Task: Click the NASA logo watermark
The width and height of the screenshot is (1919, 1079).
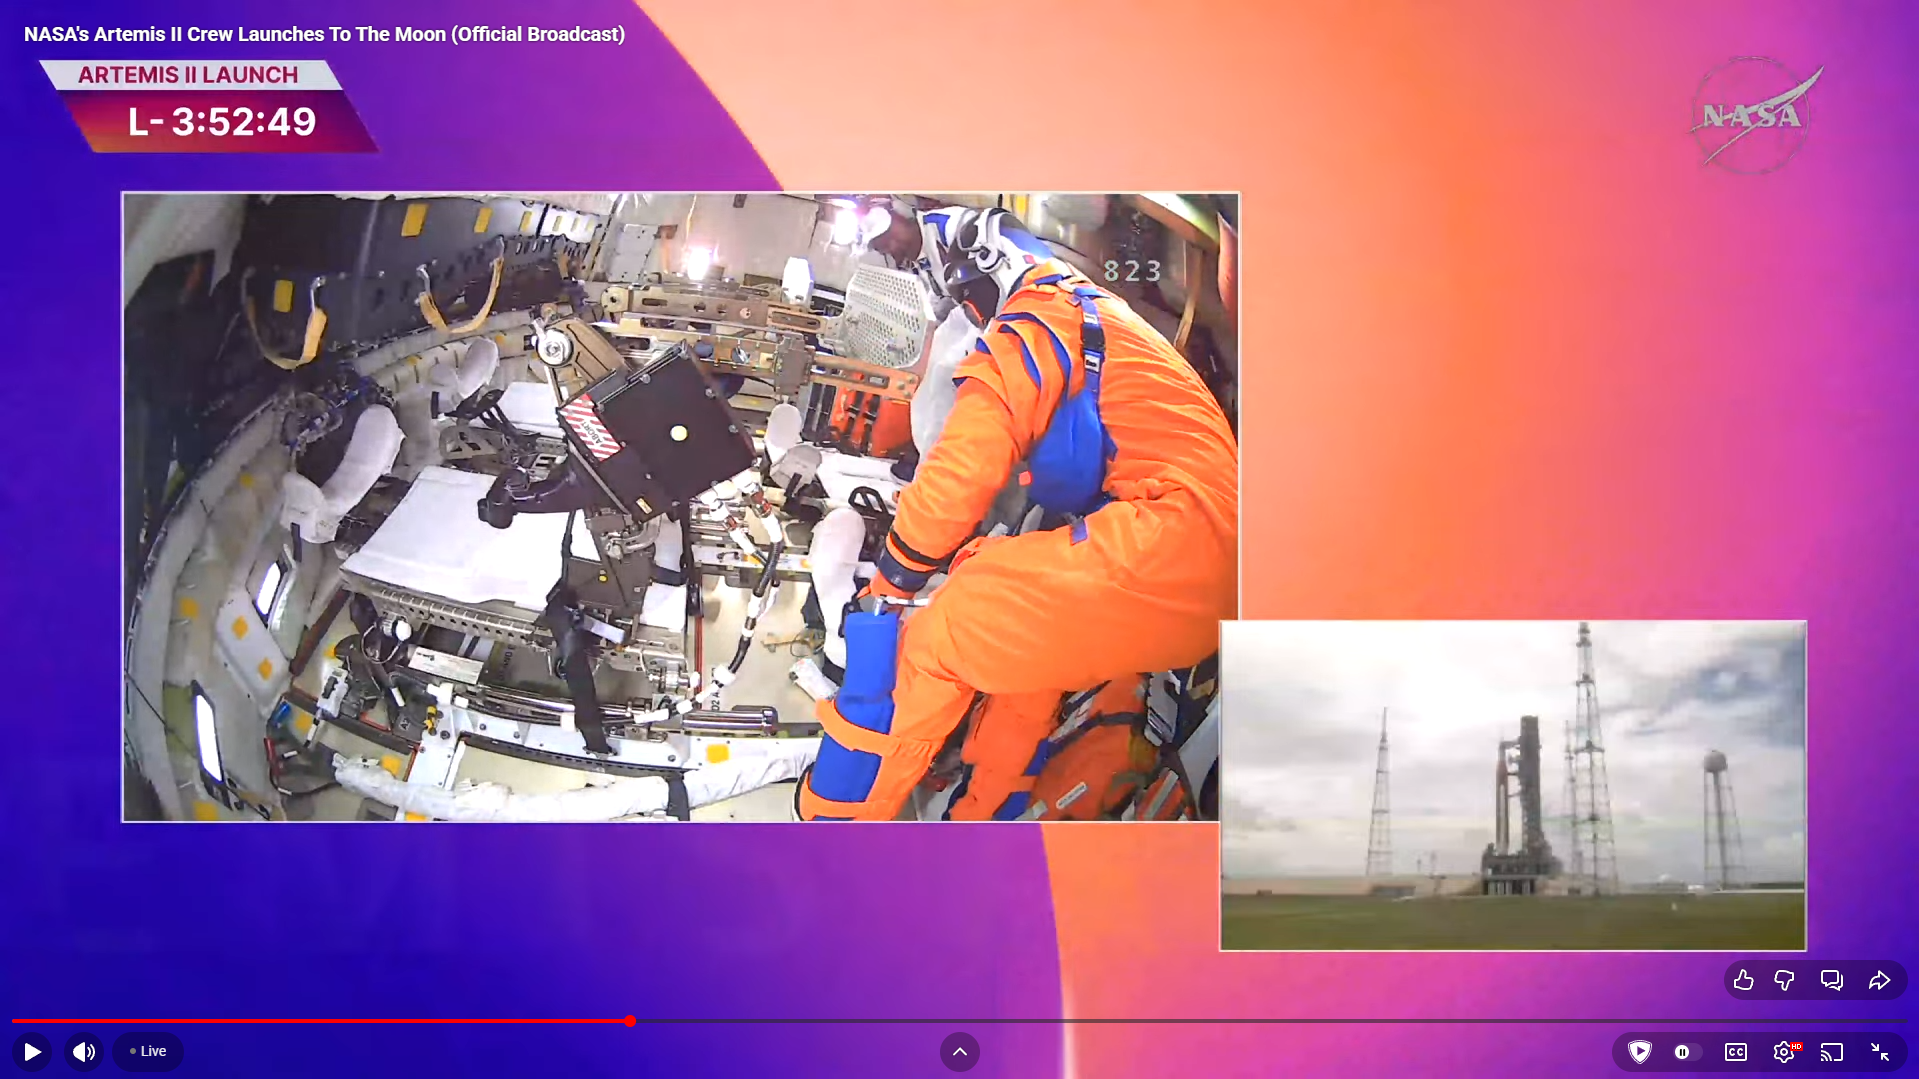Action: click(x=1756, y=115)
